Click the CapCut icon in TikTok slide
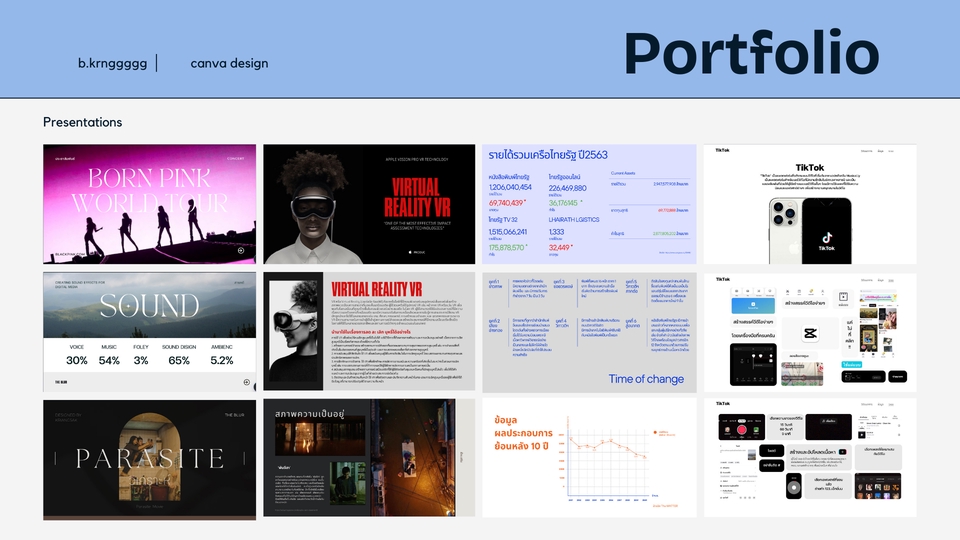This screenshot has width=960, height=540. 809,334
